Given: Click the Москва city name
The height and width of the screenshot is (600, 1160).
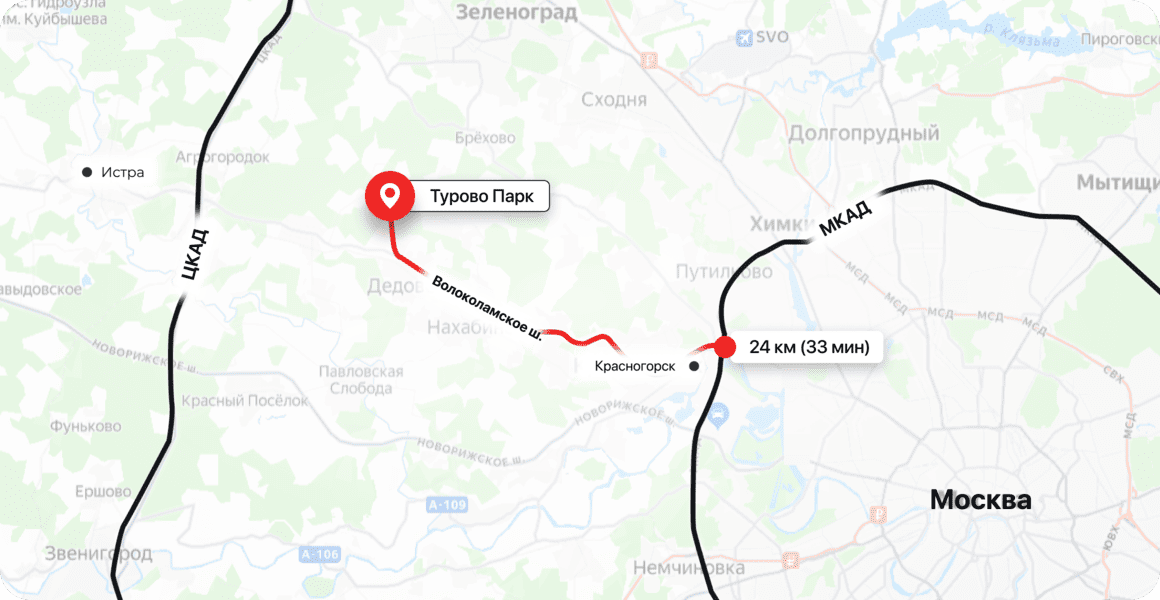Looking at the screenshot, I should (980, 500).
